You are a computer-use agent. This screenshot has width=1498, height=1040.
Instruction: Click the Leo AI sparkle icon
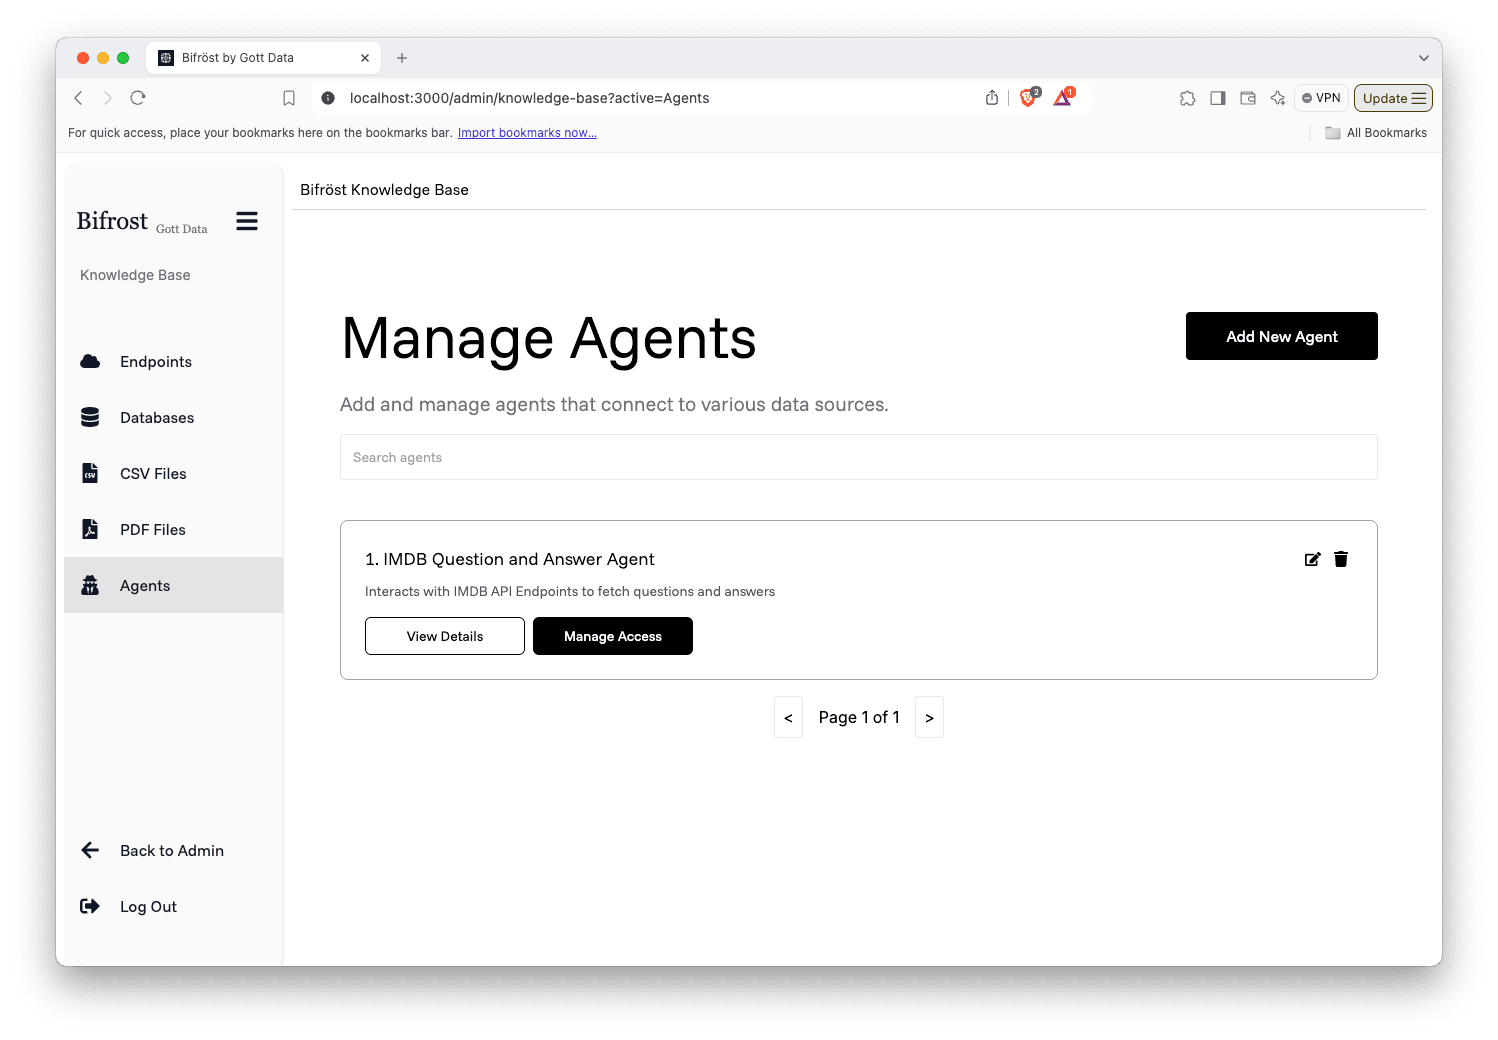pyautogui.click(x=1277, y=98)
